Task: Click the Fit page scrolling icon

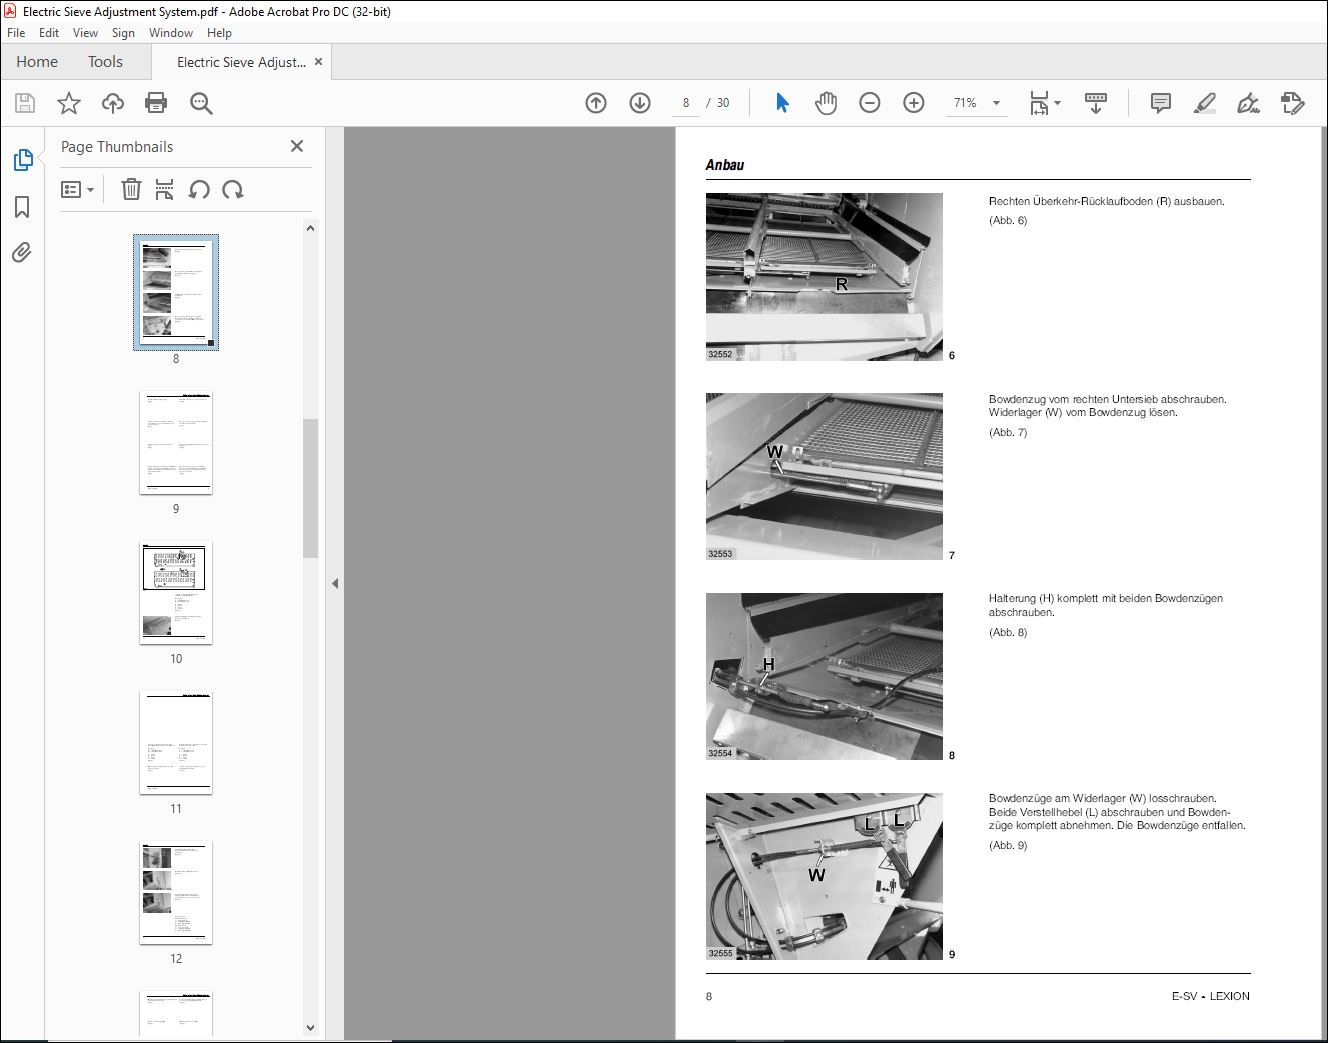Action: coord(1039,103)
